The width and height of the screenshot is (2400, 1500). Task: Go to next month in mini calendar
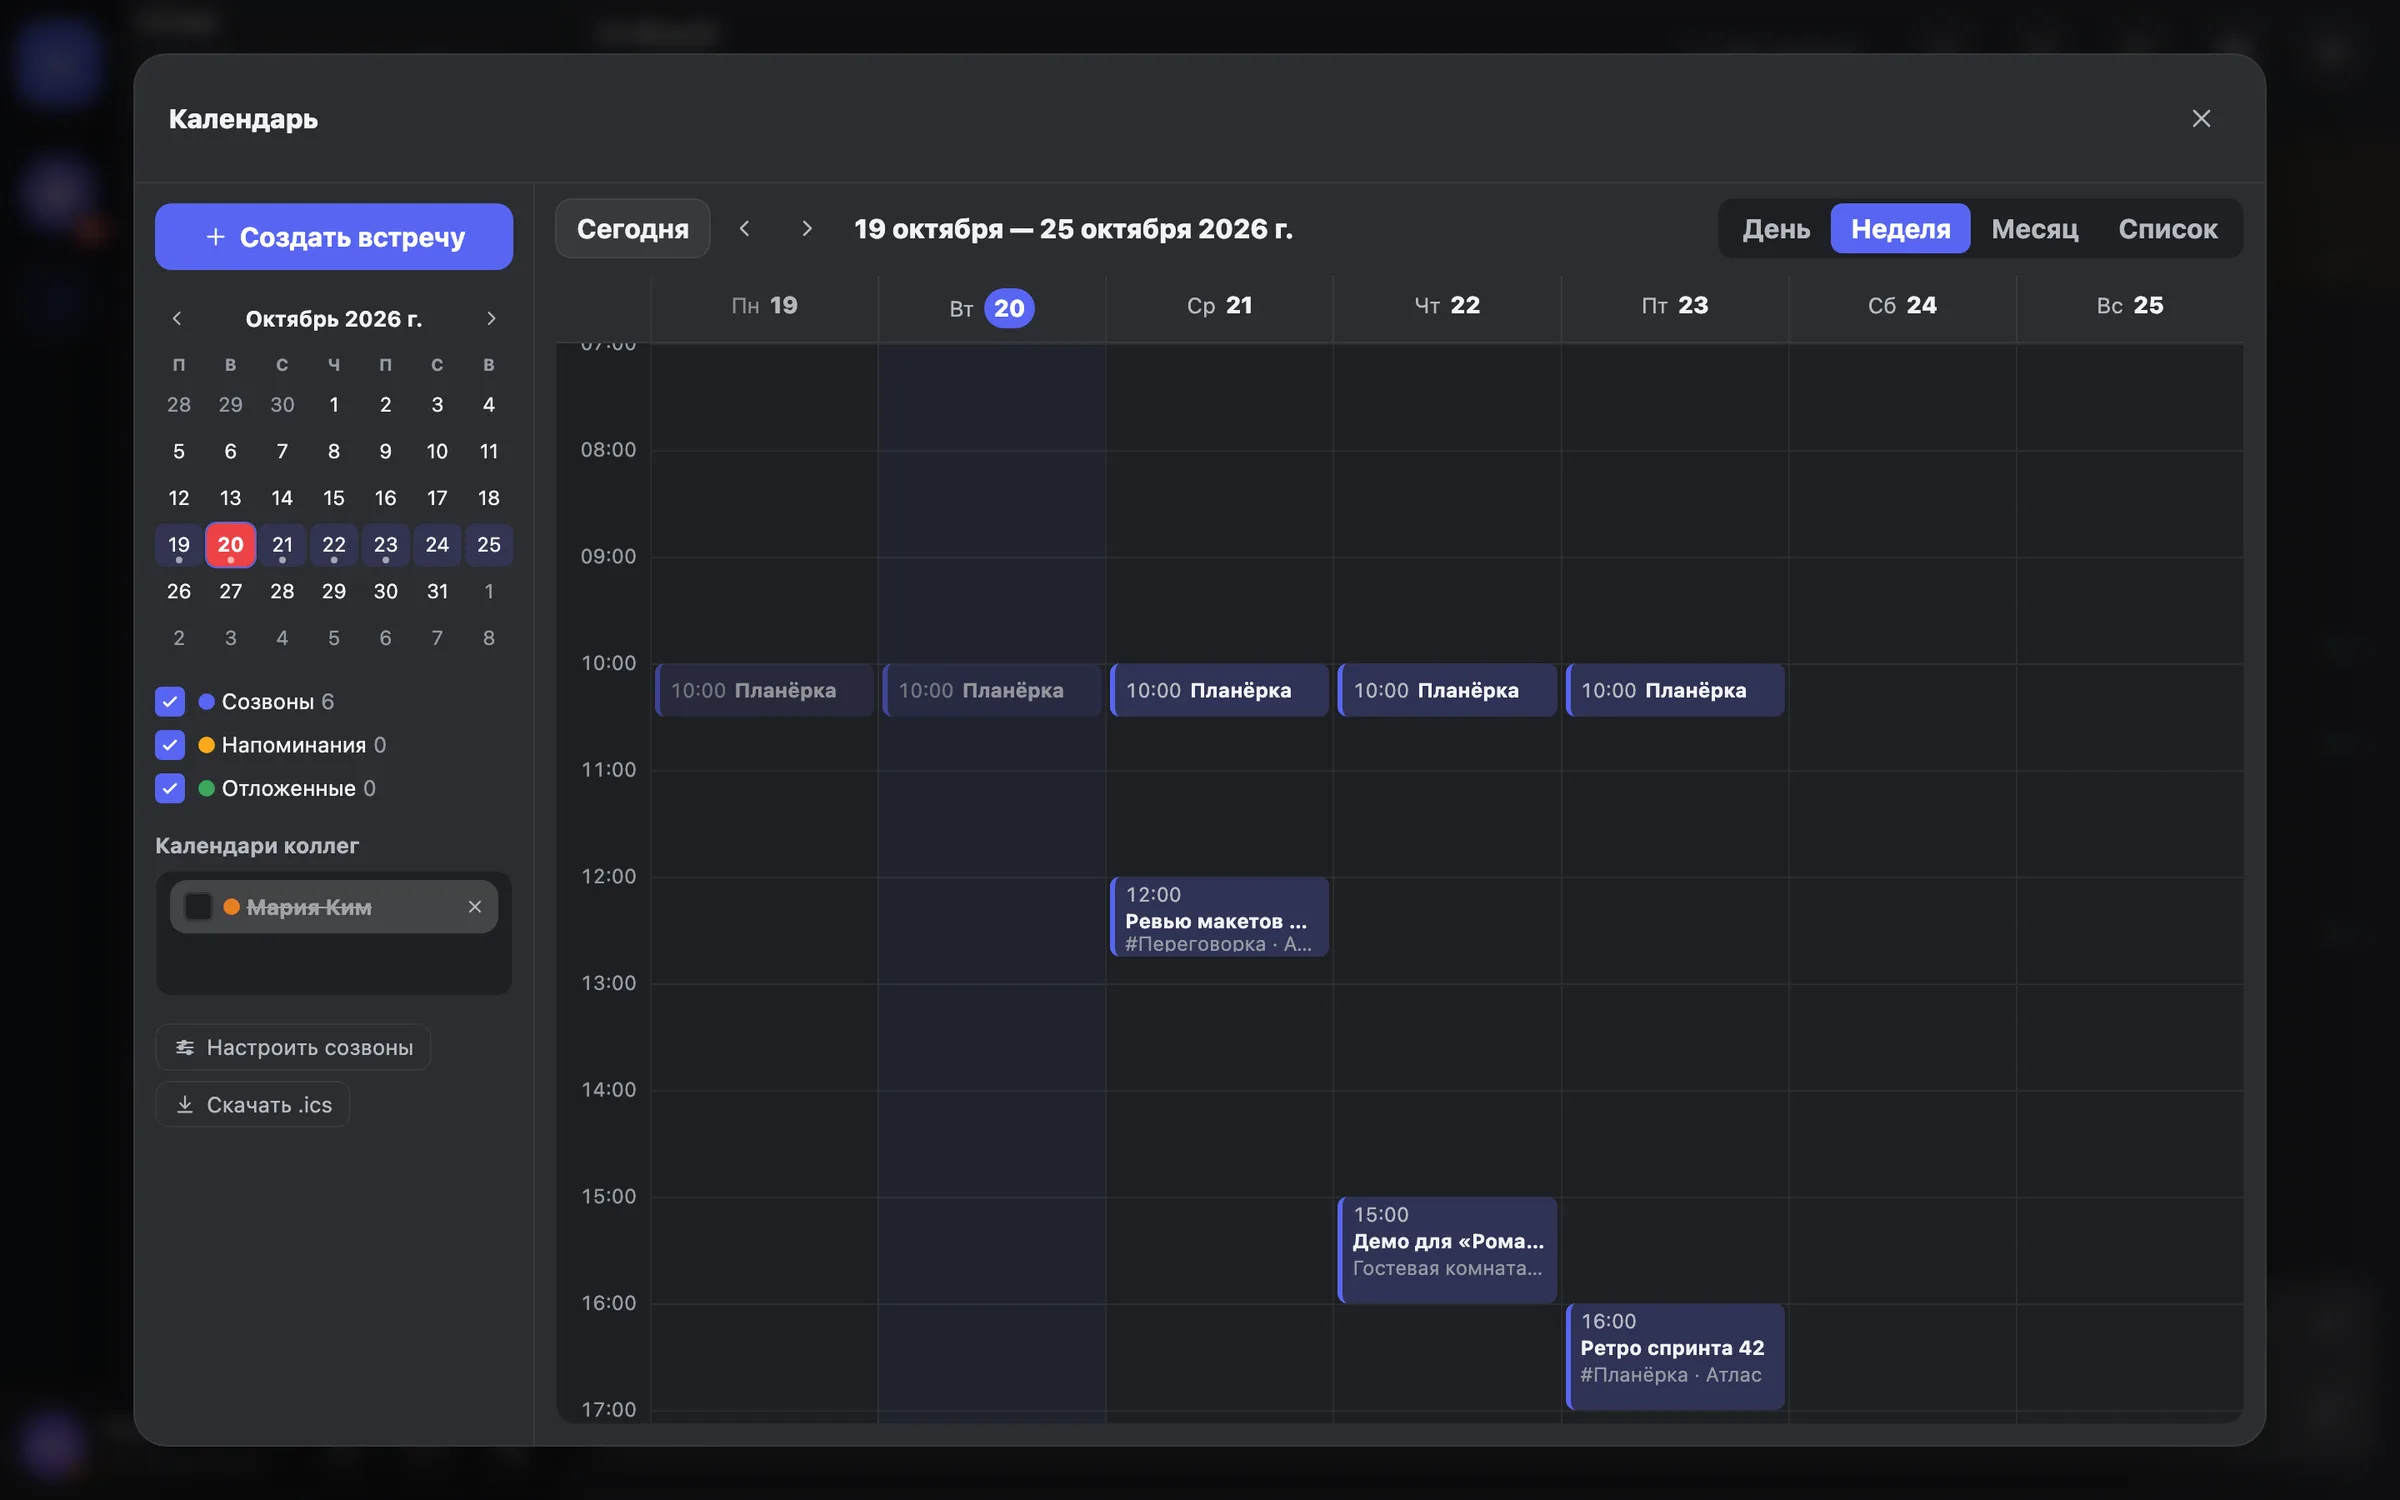tap(491, 318)
